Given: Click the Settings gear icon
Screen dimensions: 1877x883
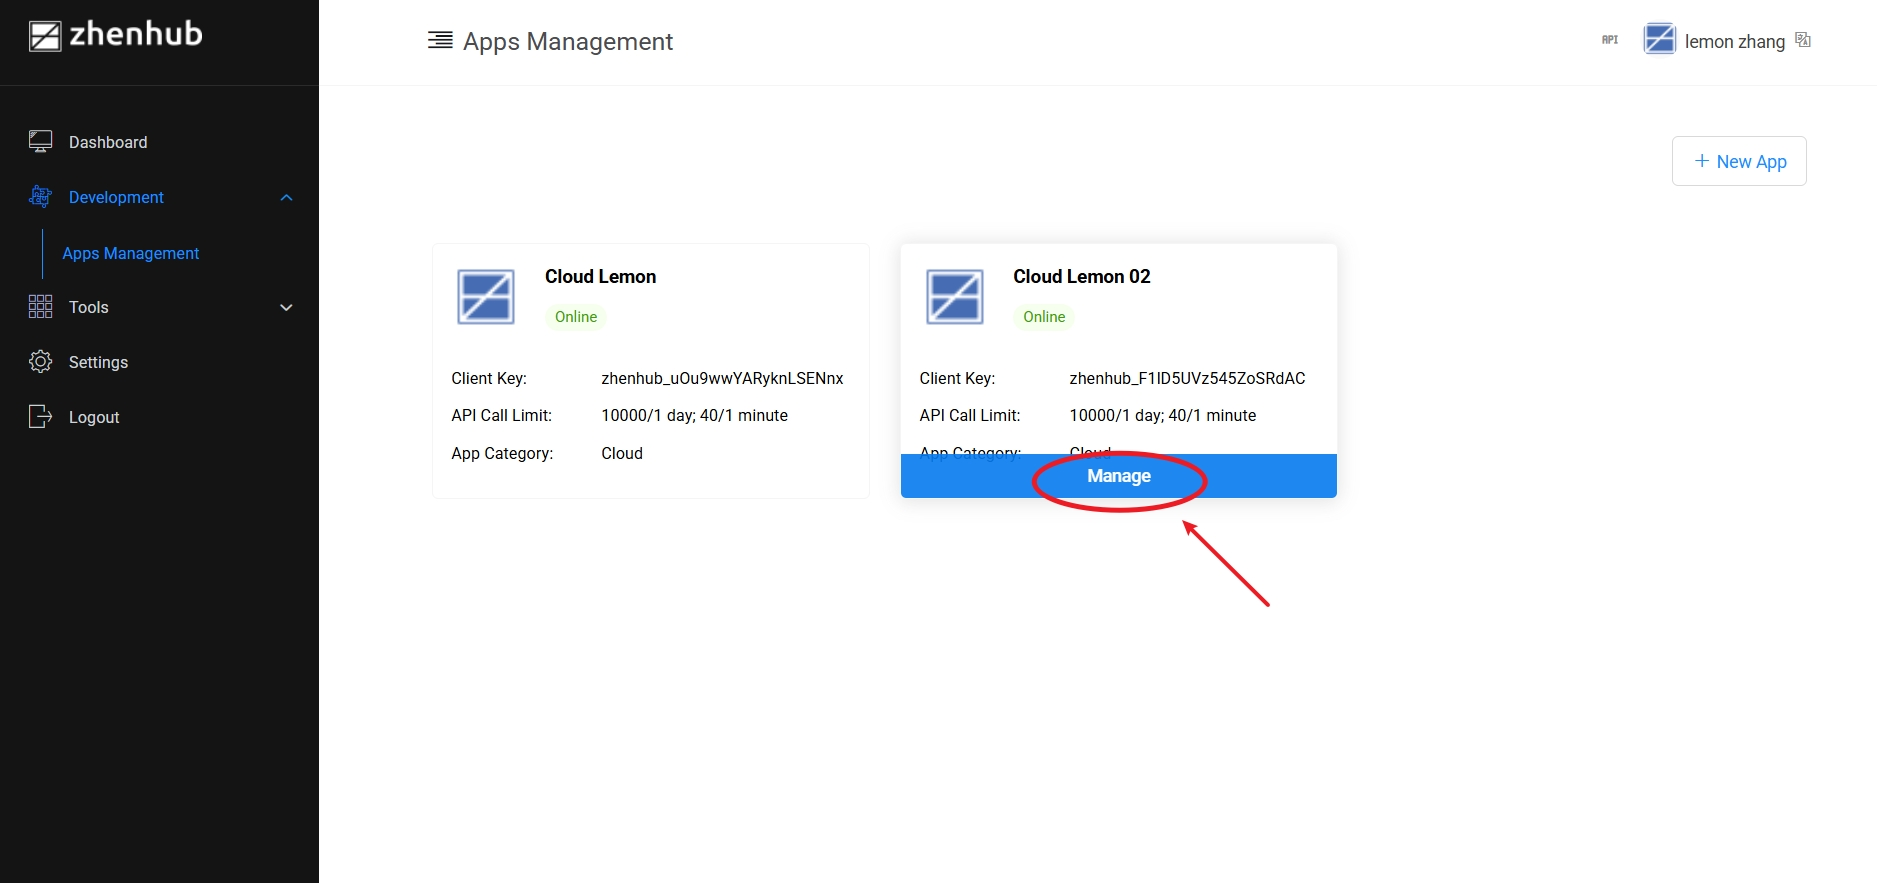Looking at the screenshot, I should [x=40, y=362].
